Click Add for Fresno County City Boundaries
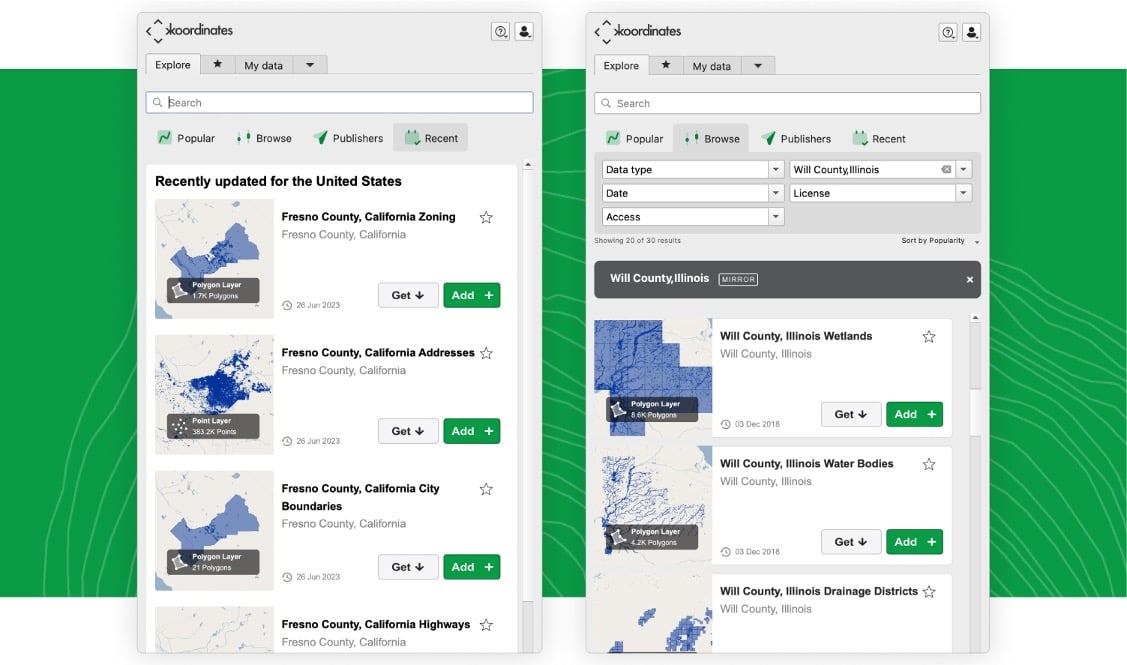The width and height of the screenshot is (1127, 665). (472, 567)
